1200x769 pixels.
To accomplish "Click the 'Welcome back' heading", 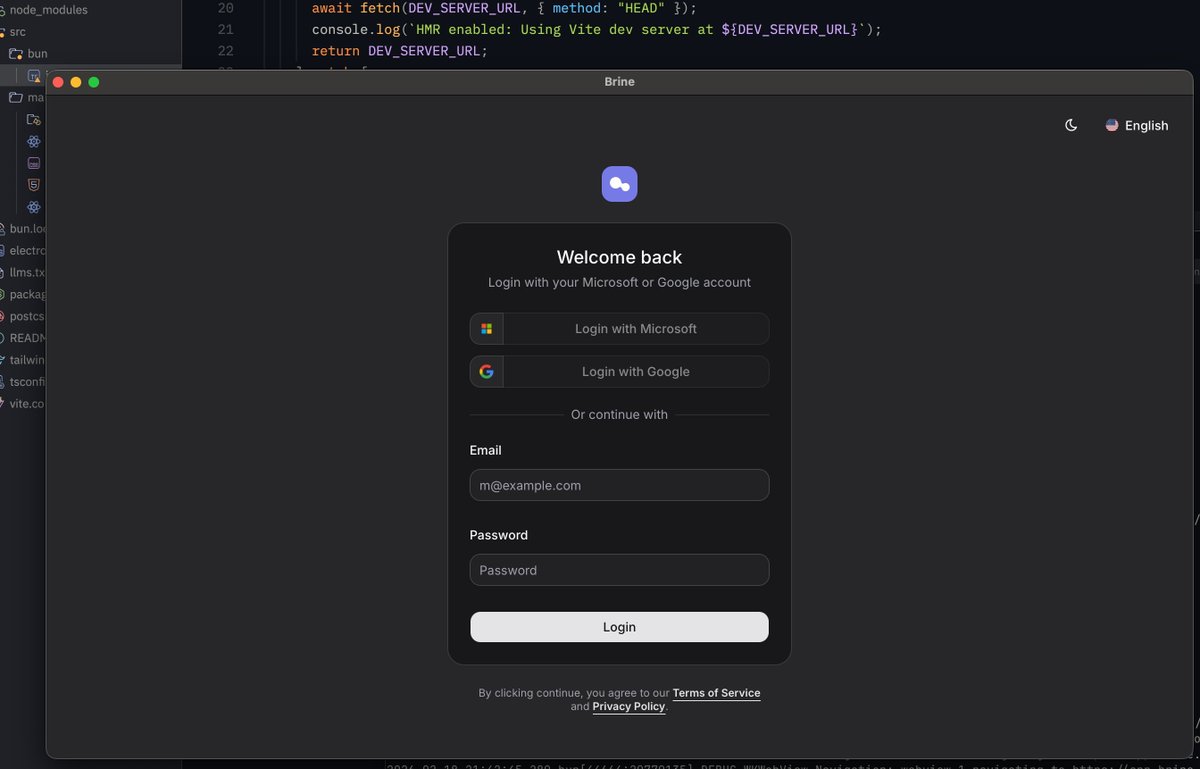I will coord(619,257).
